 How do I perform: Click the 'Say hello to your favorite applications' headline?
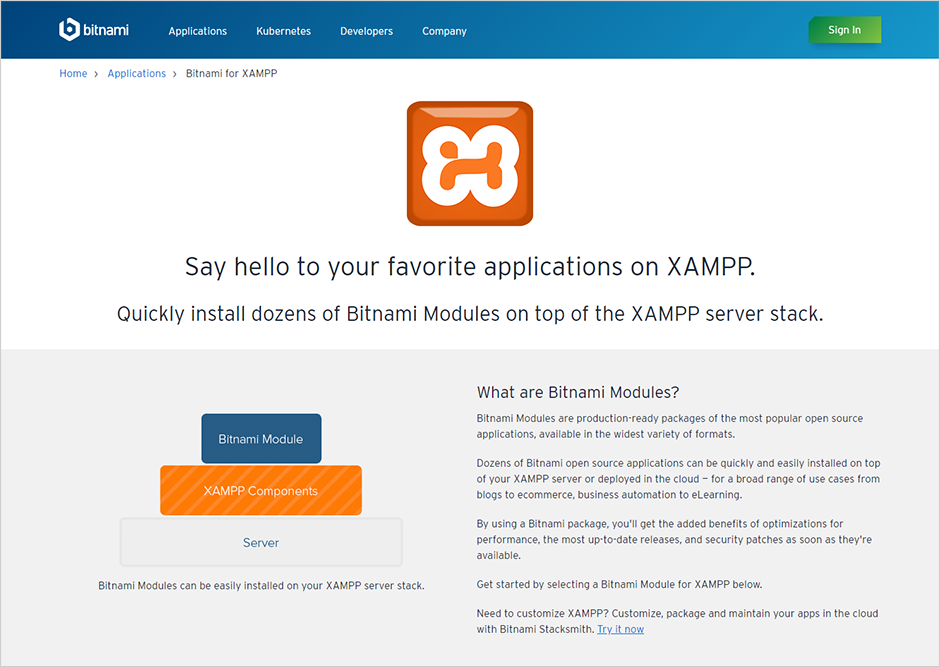(x=469, y=267)
